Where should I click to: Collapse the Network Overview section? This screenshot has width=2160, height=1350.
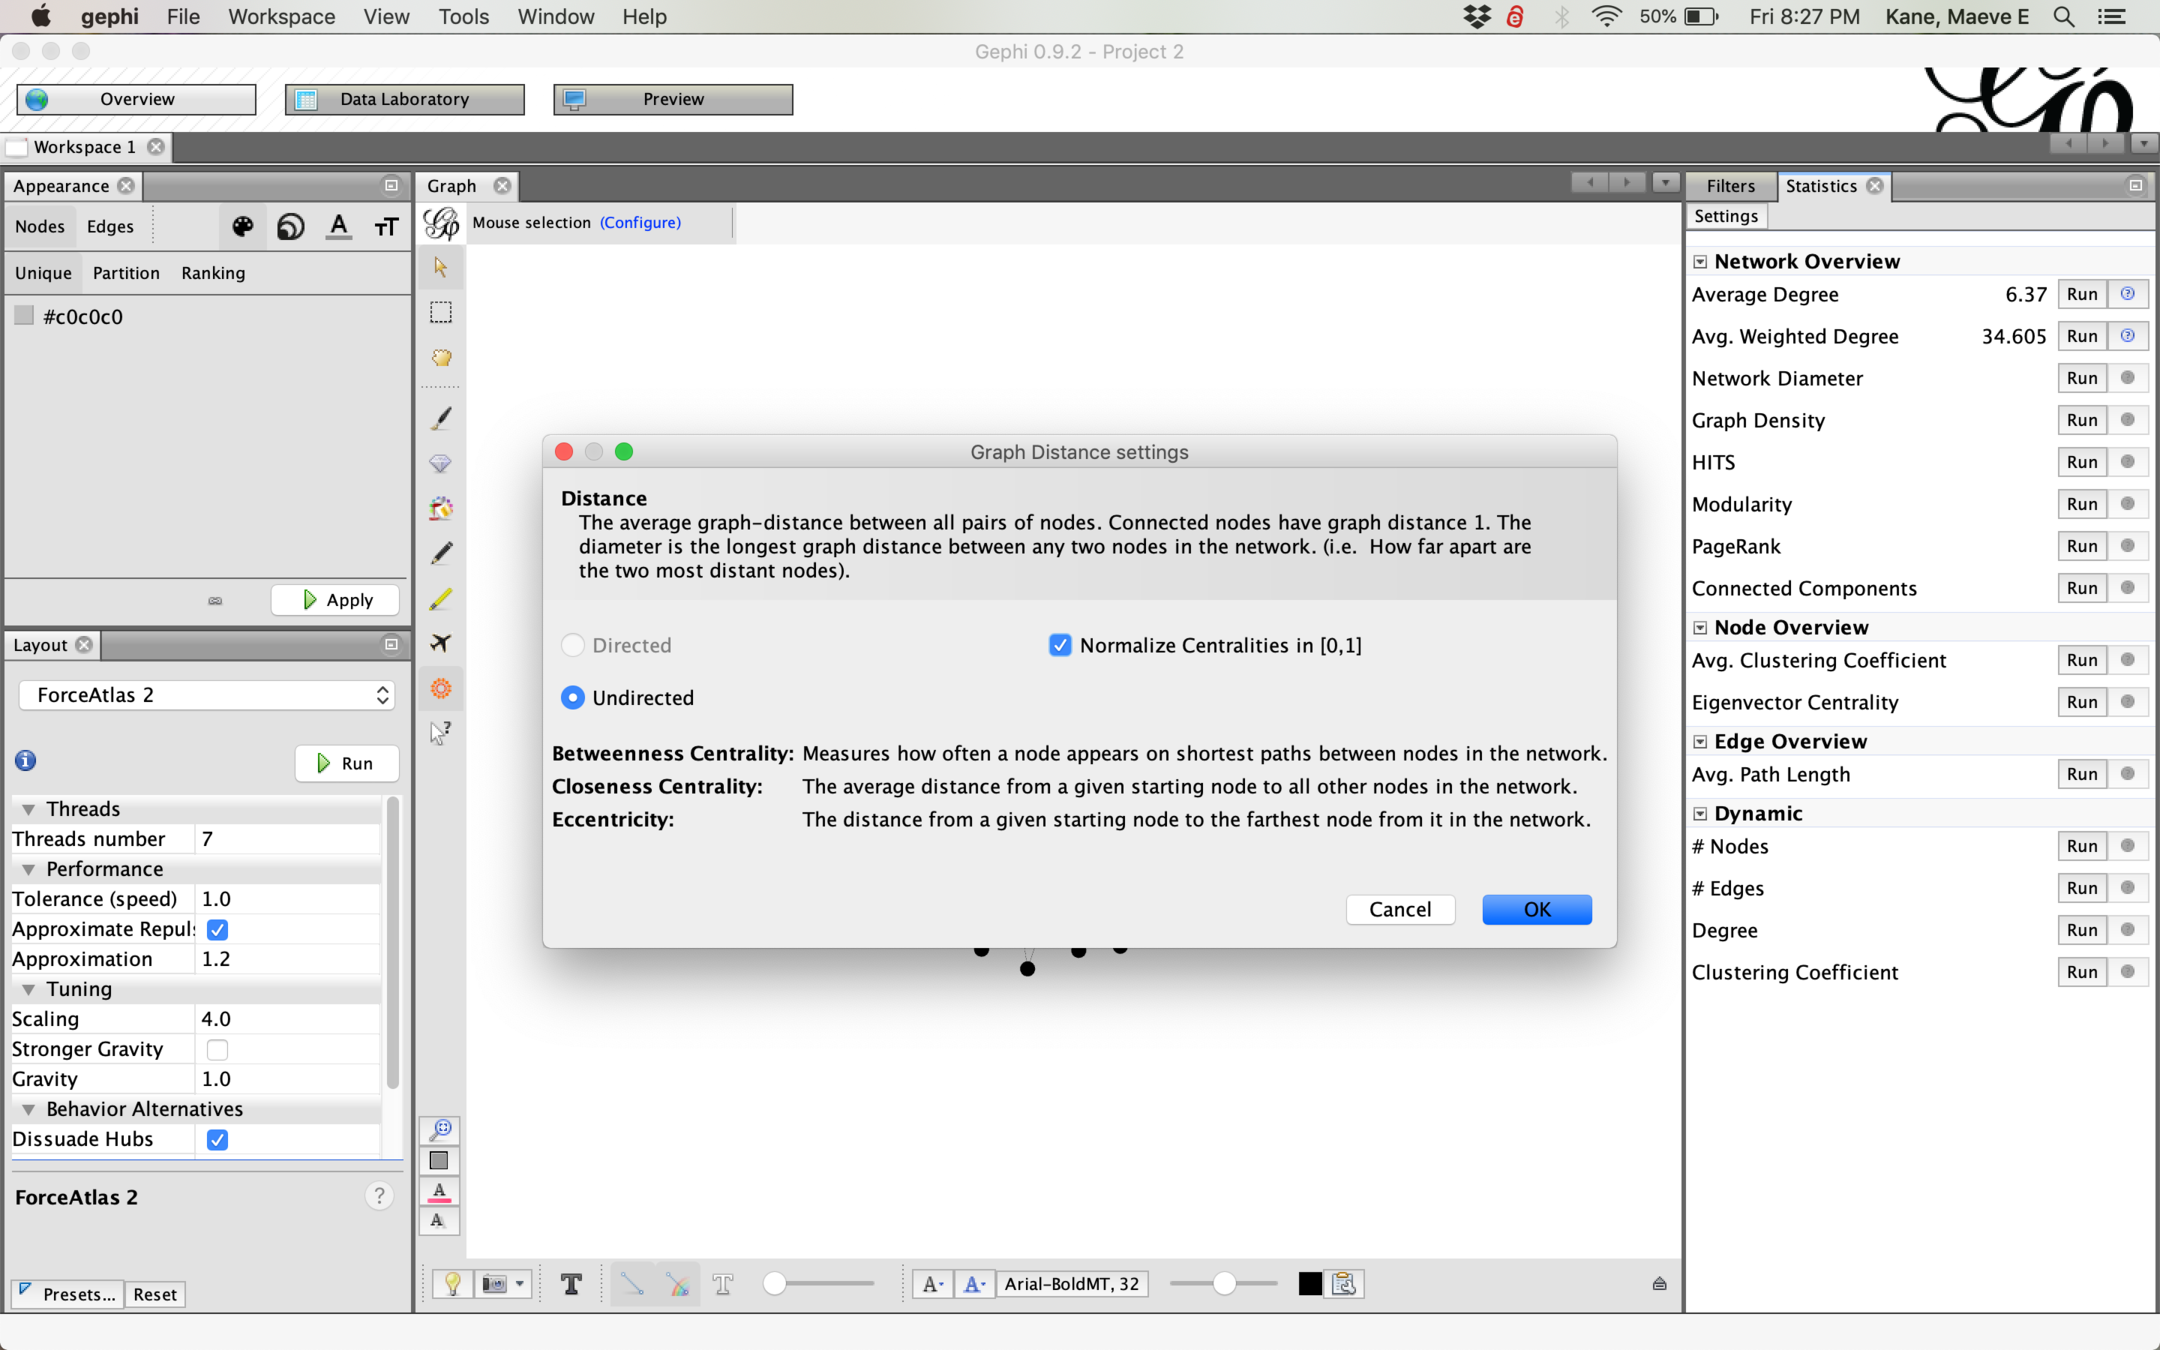point(1700,262)
